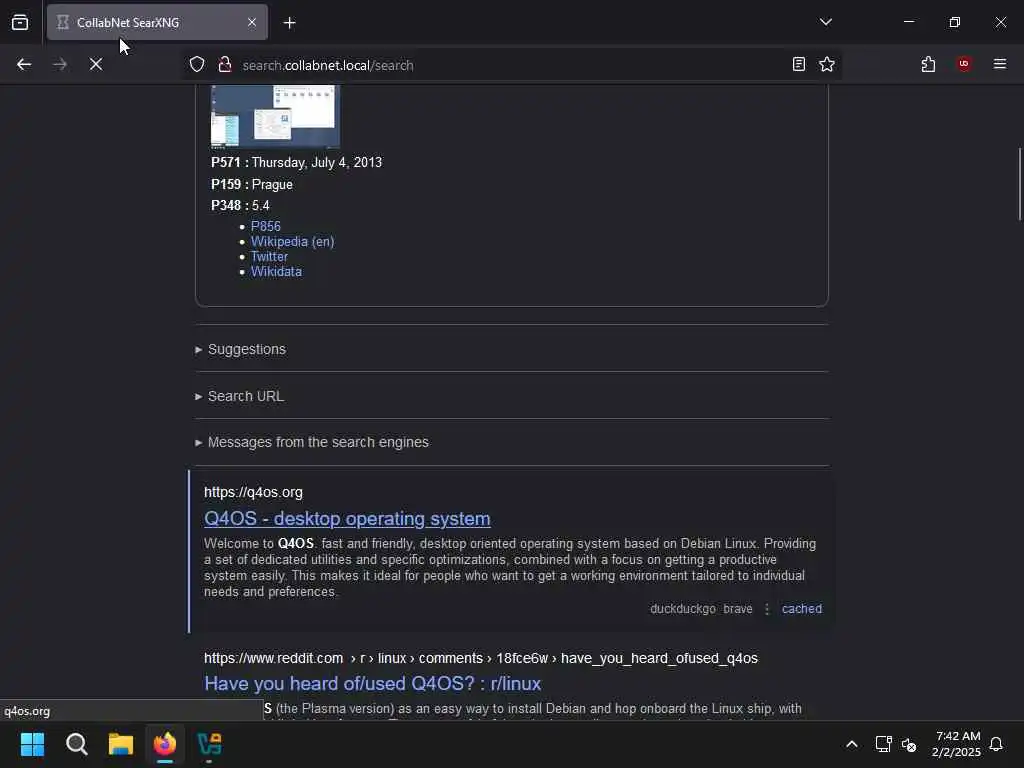
Task: Click the page vertical scrollbar thumb
Action: (x=1019, y=185)
